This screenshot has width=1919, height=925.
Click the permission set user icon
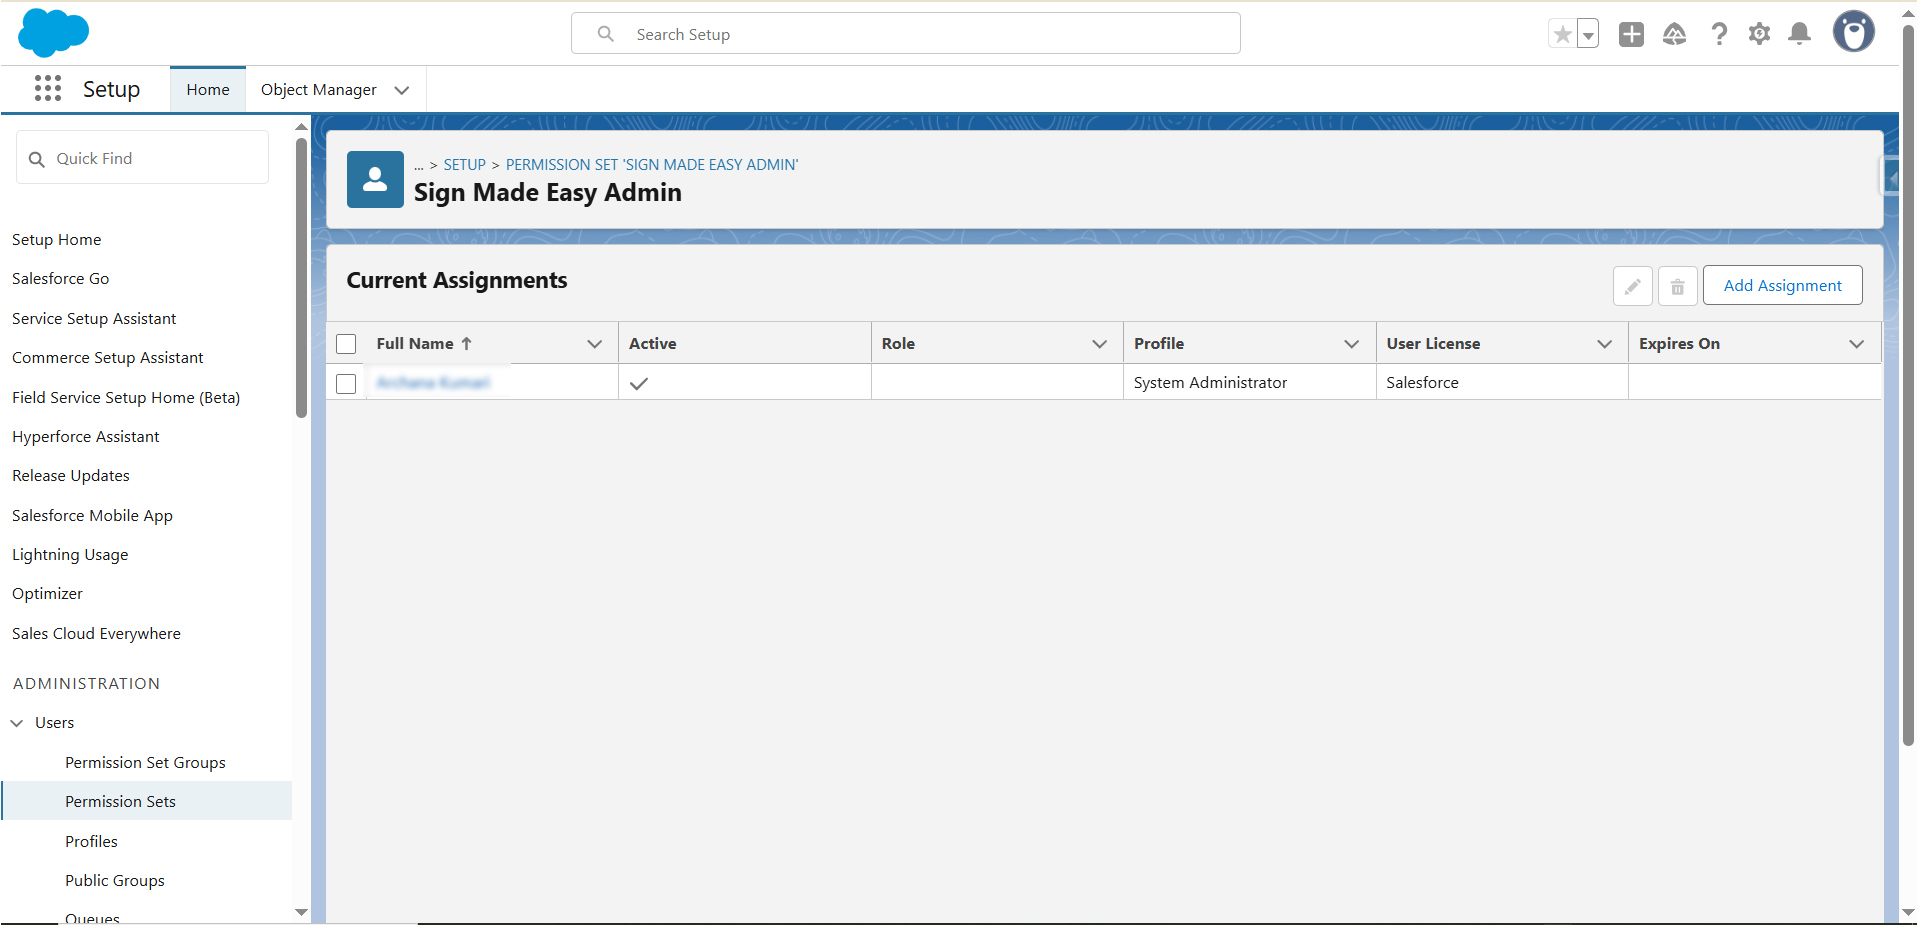[x=375, y=179]
